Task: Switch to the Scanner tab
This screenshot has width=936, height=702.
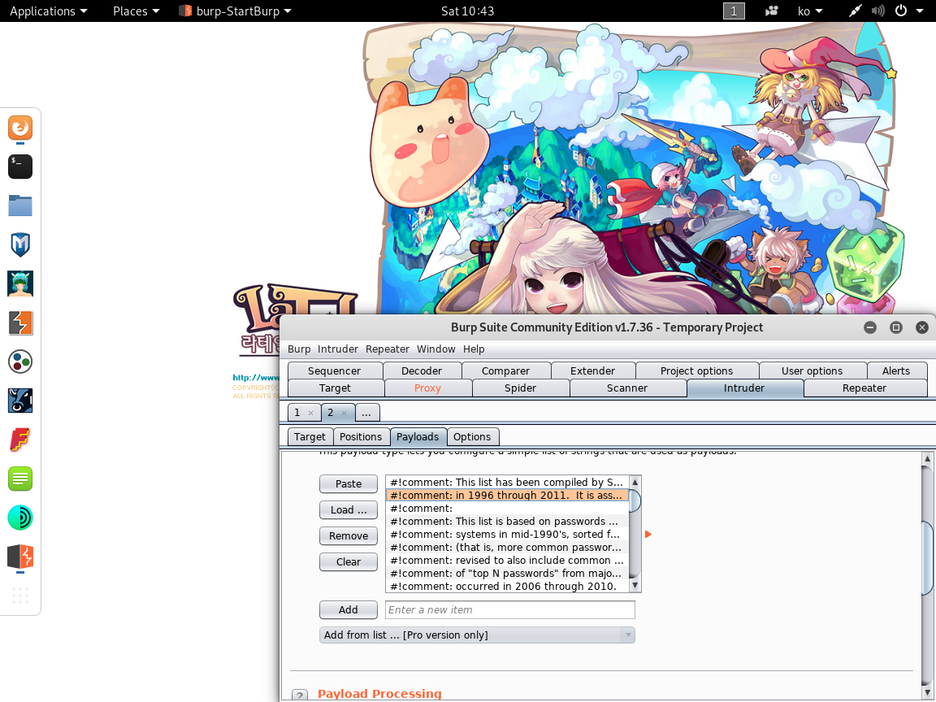Action: [627, 388]
